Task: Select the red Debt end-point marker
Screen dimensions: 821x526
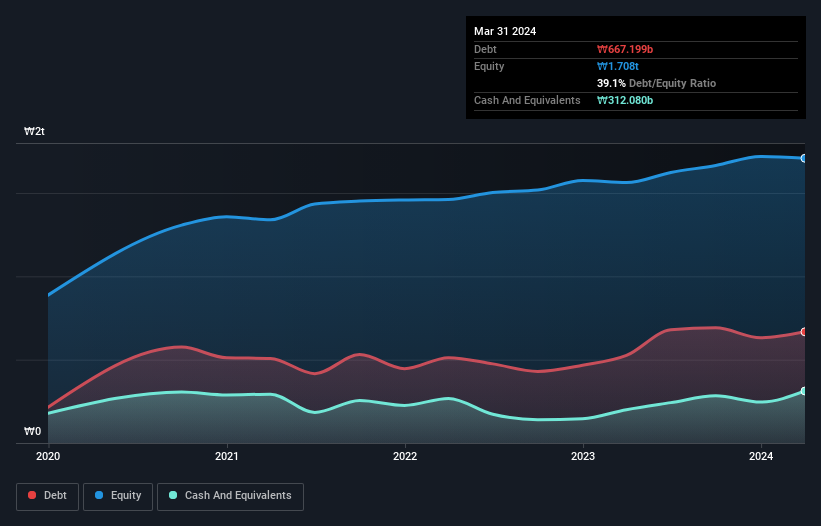Action: pyautogui.click(x=804, y=332)
